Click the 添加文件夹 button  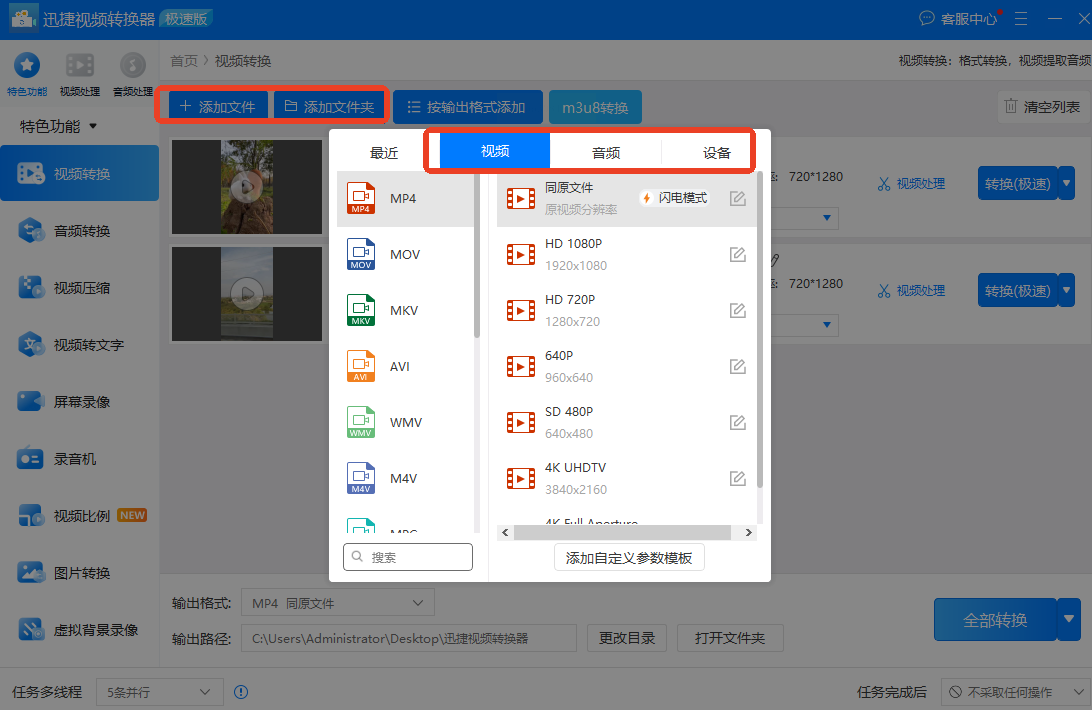pos(330,107)
